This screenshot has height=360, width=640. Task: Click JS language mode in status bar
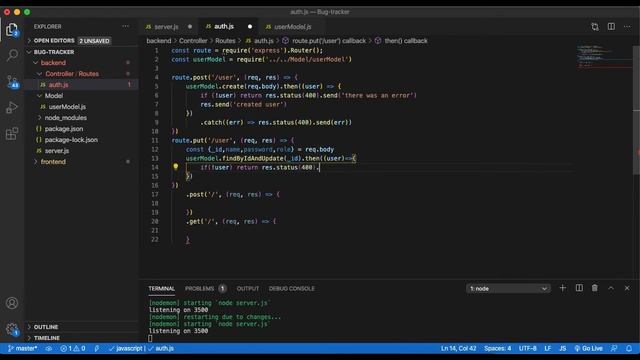pos(562,349)
